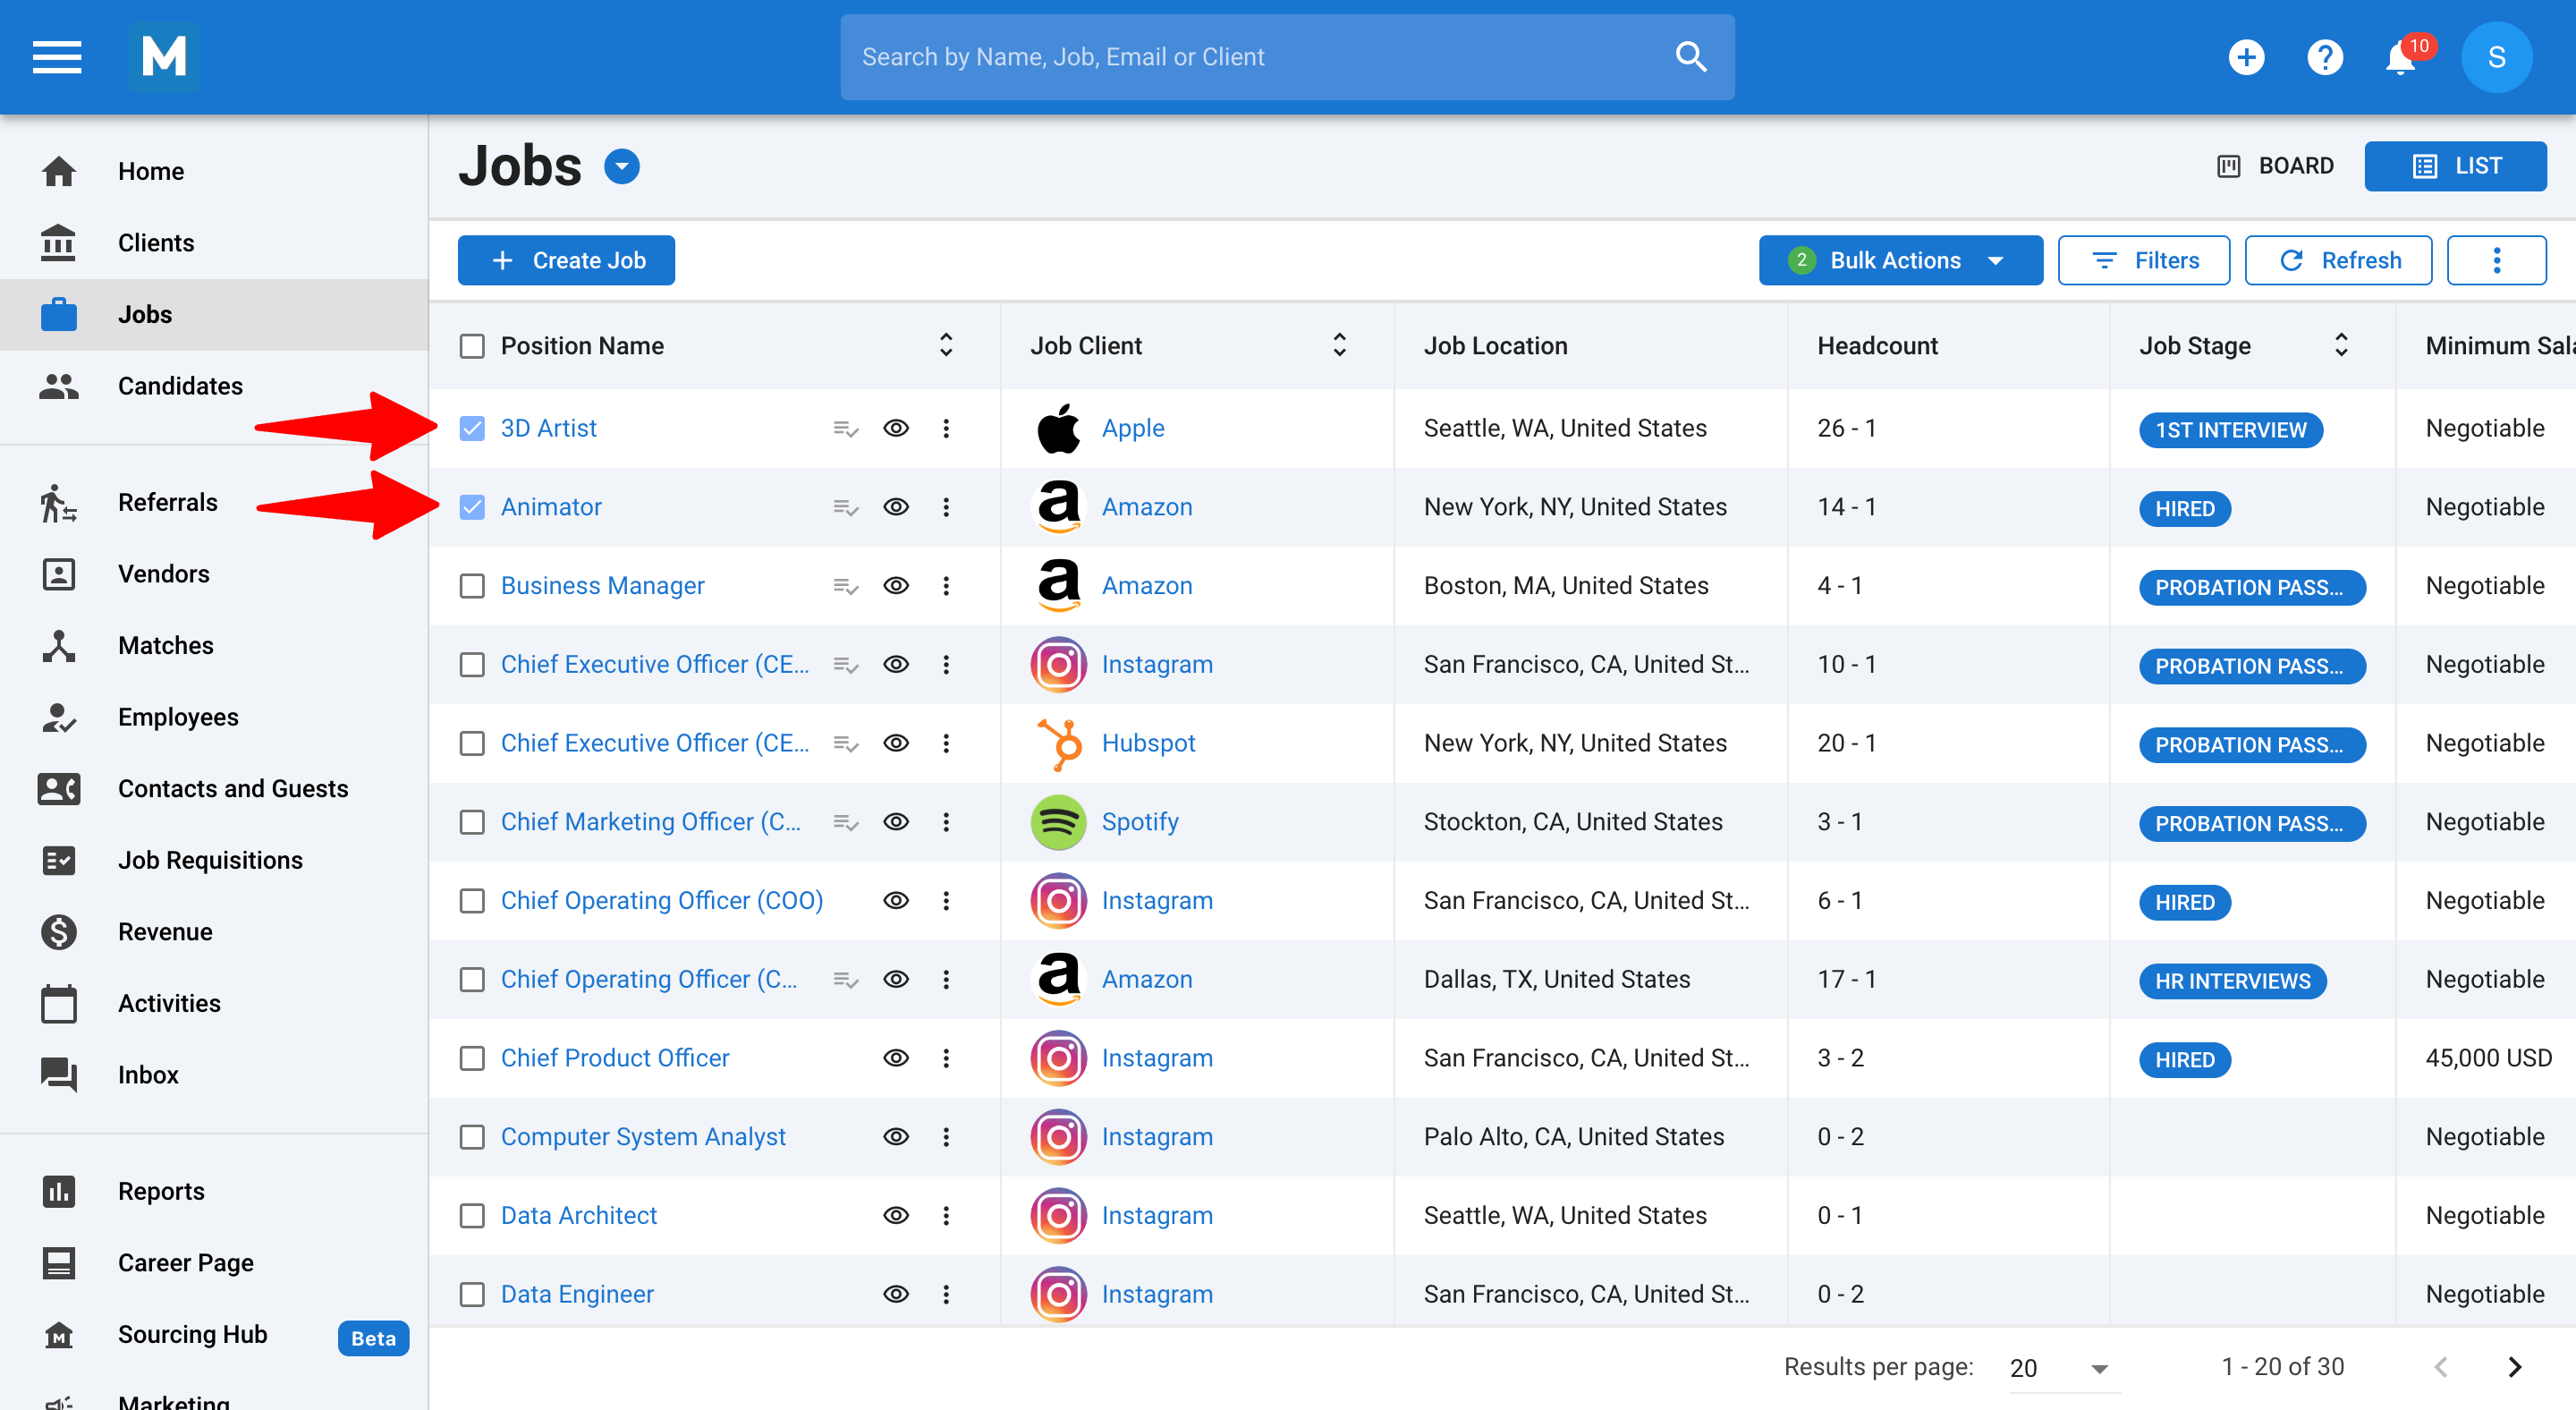Expand the Jobs title dropdown arrow
2576x1410 pixels.
[622, 166]
